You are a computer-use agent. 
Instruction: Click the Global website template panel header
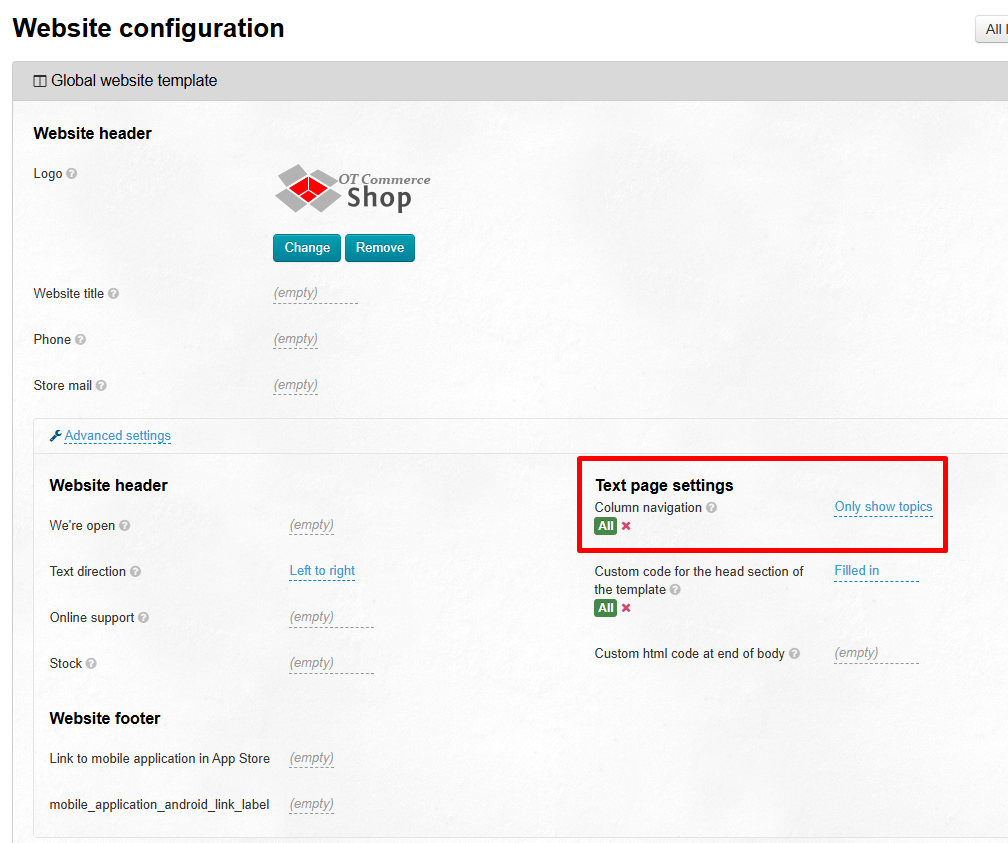tap(134, 81)
